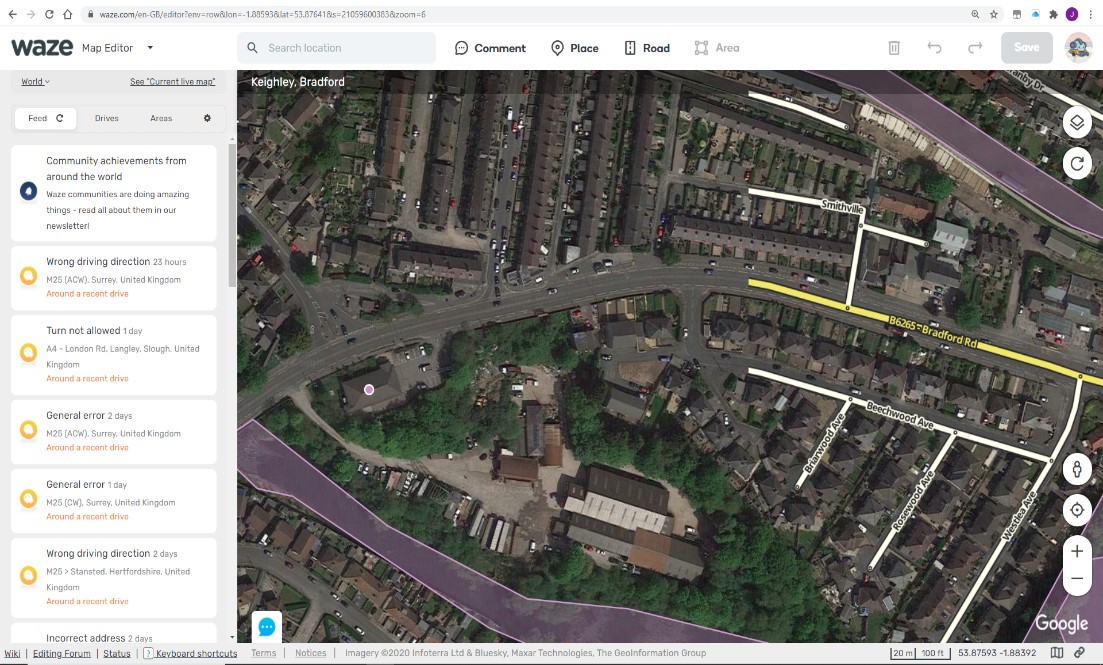Zoom in with the plus icon
1103x665 pixels.
pos(1076,551)
